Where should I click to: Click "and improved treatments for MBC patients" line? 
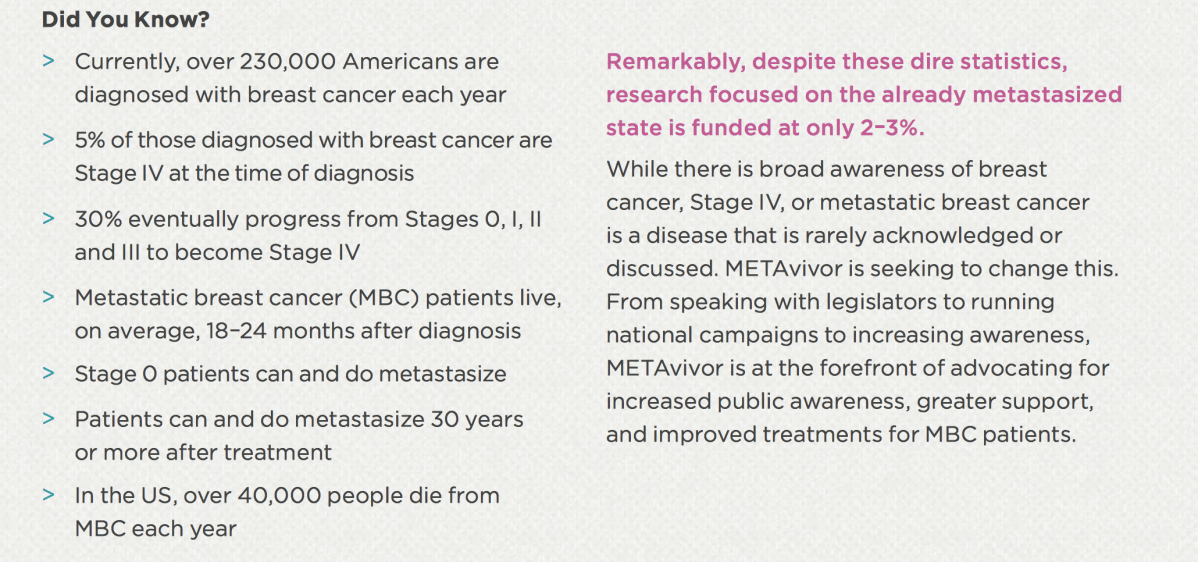click(840, 436)
